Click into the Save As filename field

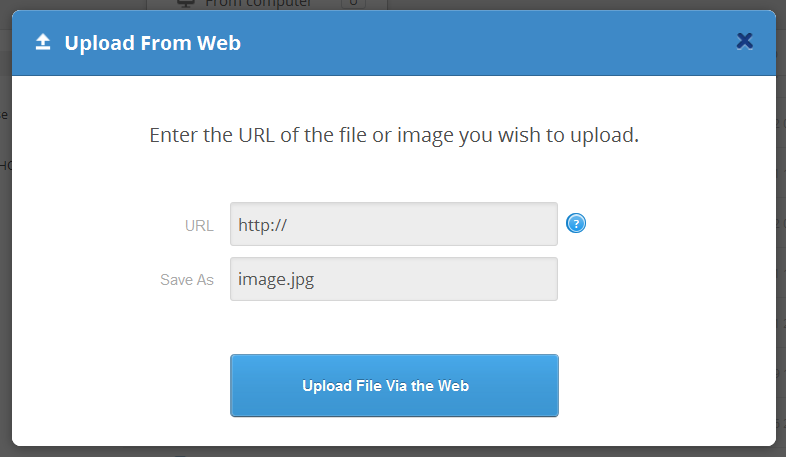(393, 279)
